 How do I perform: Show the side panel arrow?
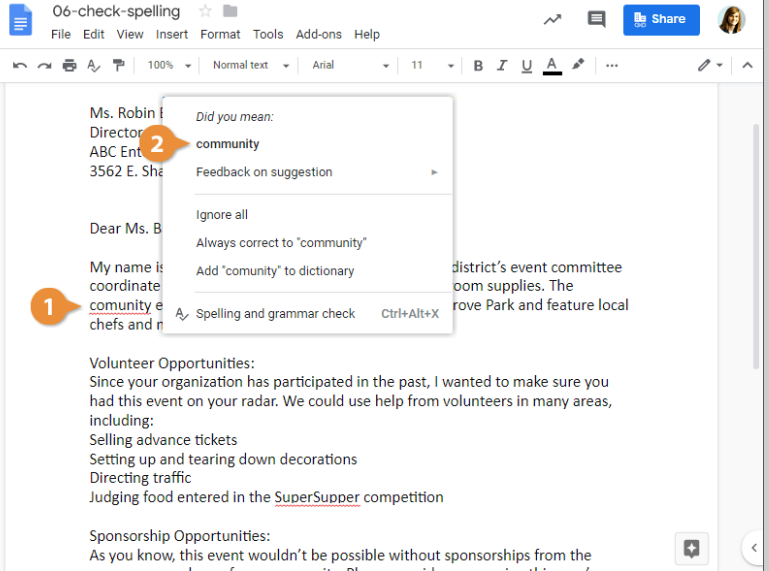pyautogui.click(x=754, y=547)
